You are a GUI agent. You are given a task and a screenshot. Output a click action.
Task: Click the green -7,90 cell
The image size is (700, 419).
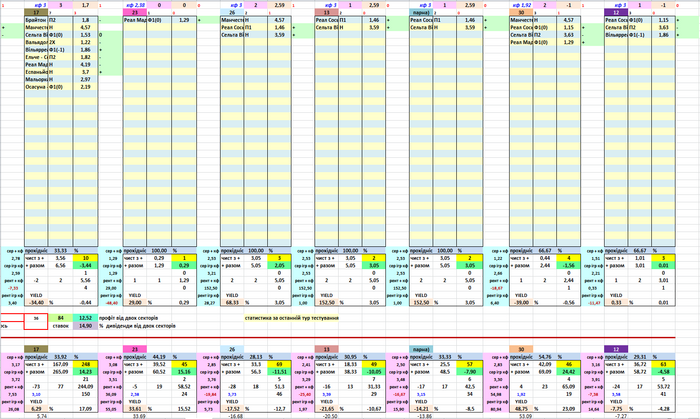point(470,372)
